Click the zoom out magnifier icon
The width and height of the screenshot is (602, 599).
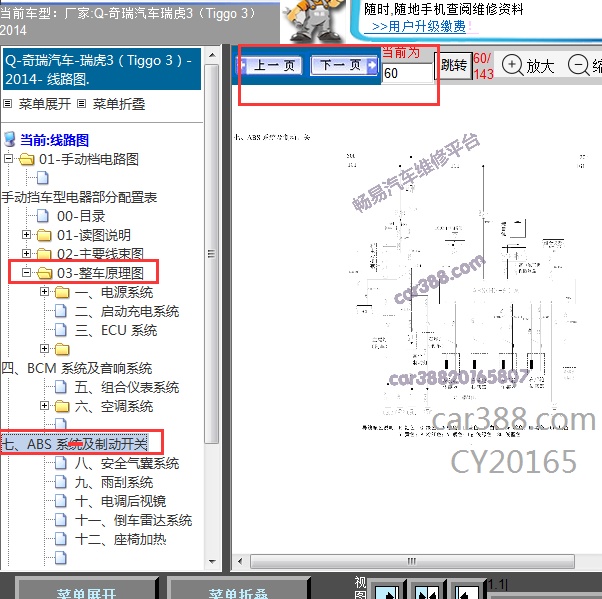[x=578, y=65]
